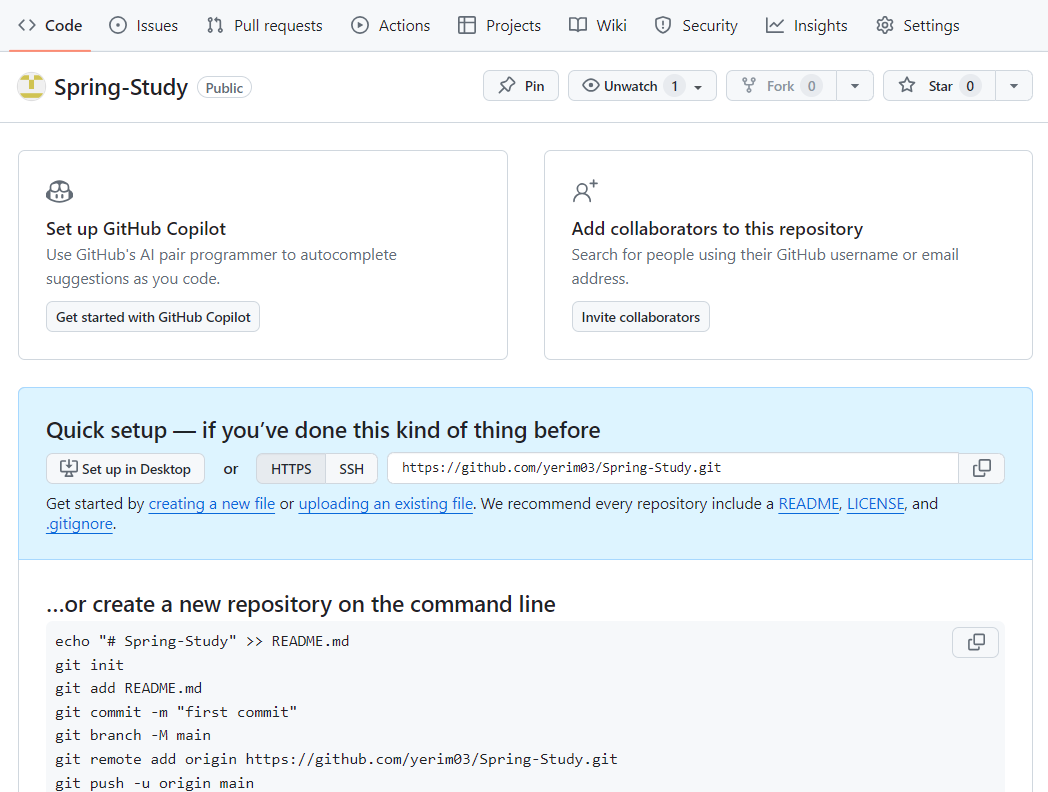Viewport: 1048px width, 792px height.
Task: Click 'Set up GitHub Copilot' heading
Action: point(136,229)
